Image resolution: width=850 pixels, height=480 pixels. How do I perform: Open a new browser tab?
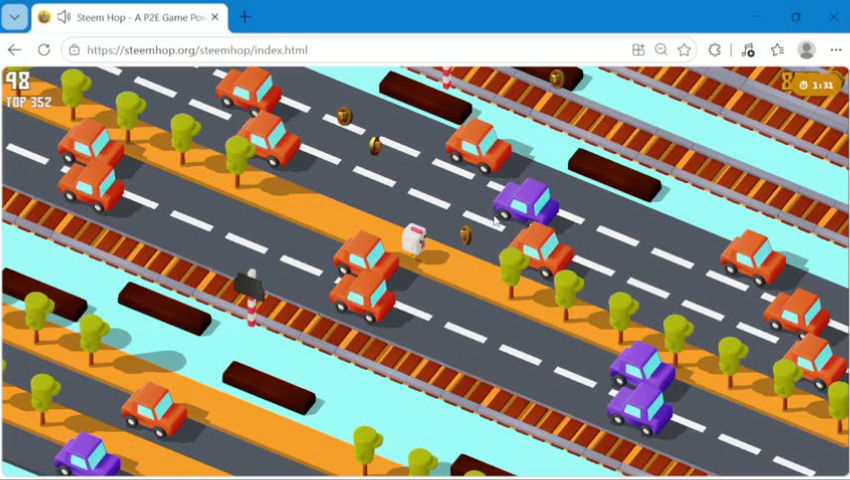coord(245,17)
